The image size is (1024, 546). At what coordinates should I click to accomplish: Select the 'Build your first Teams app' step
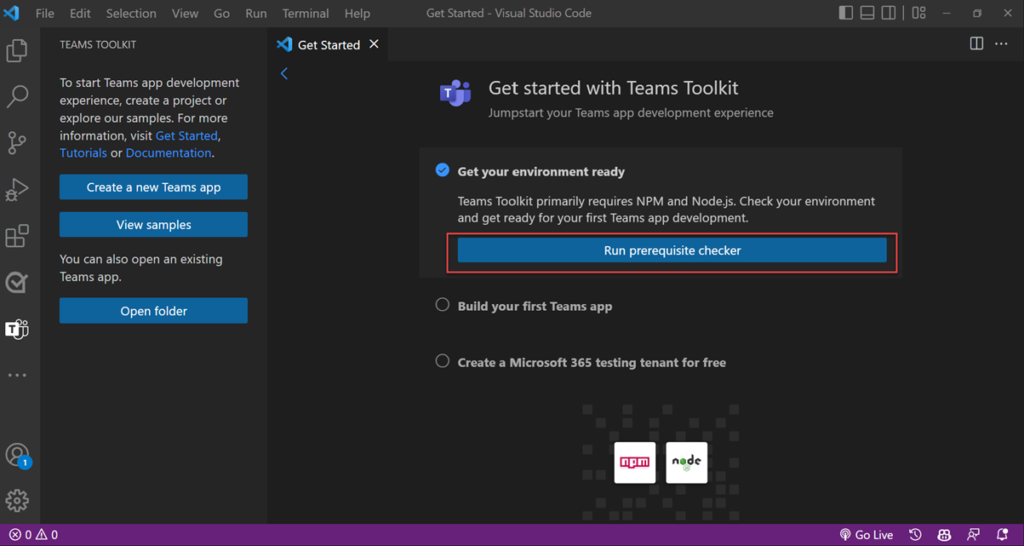pos(534,306)
